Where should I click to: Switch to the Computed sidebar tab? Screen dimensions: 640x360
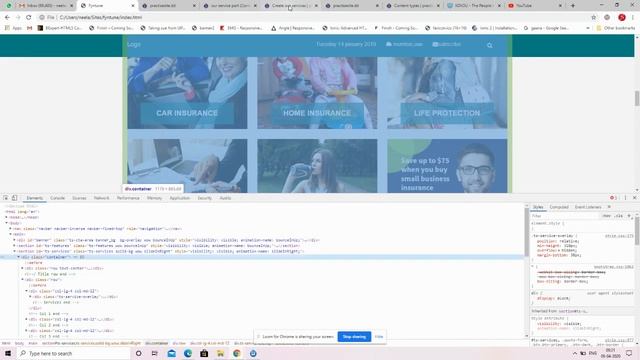(x=559, y=207)
